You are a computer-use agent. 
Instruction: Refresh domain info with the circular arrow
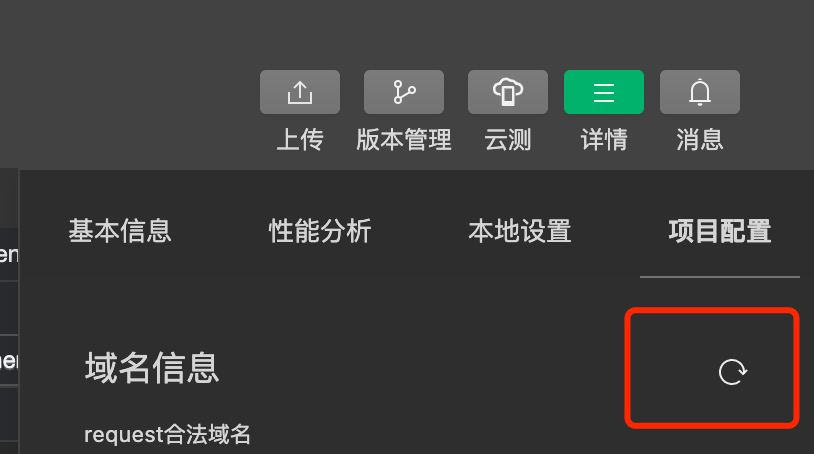[x=732, y=372]
